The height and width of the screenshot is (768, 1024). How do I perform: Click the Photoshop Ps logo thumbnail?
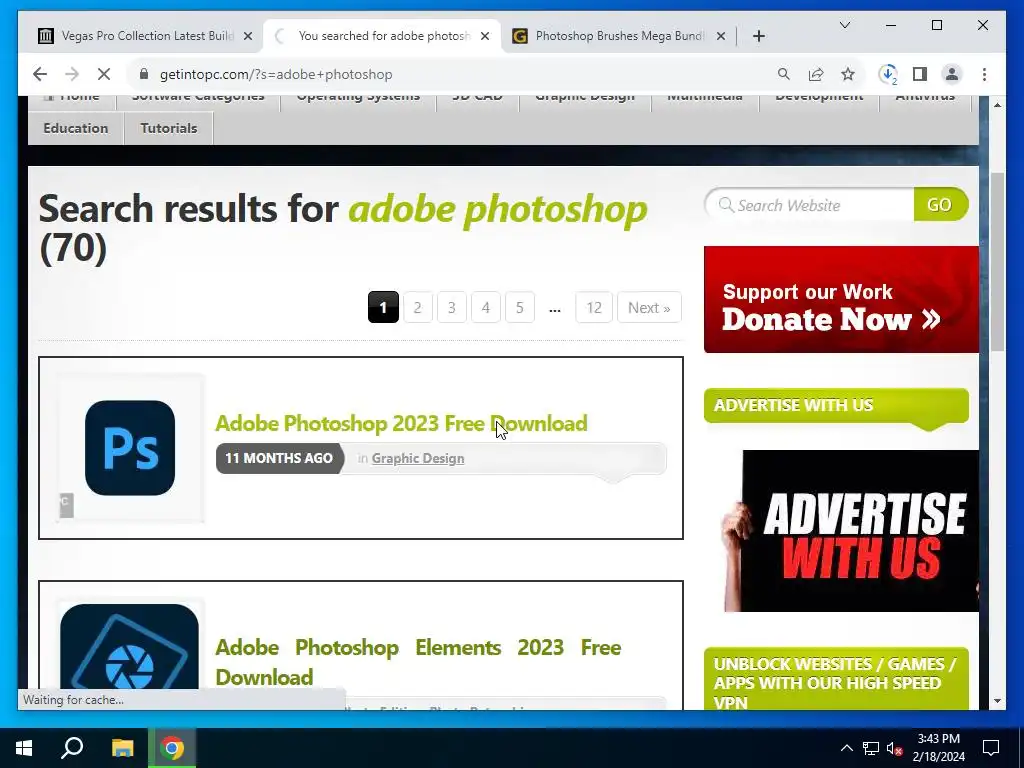(130, 448)
